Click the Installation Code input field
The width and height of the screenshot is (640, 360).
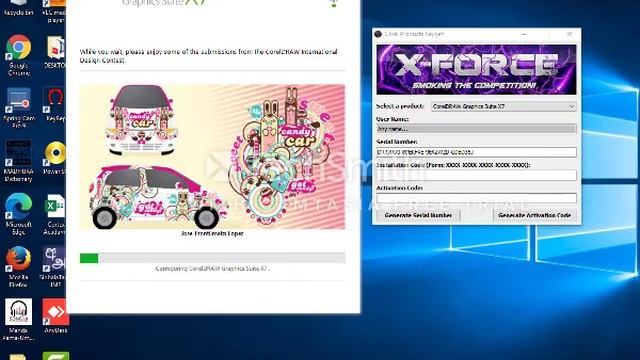476,175
